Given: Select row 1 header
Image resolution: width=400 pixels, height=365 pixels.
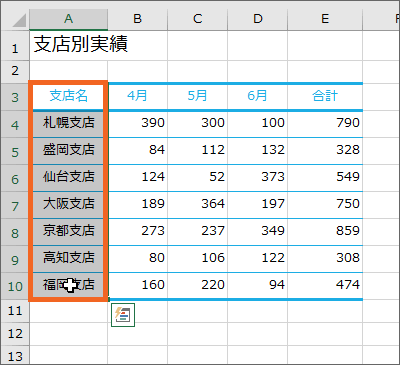Looking at the screenshot, I should (15, 46).
